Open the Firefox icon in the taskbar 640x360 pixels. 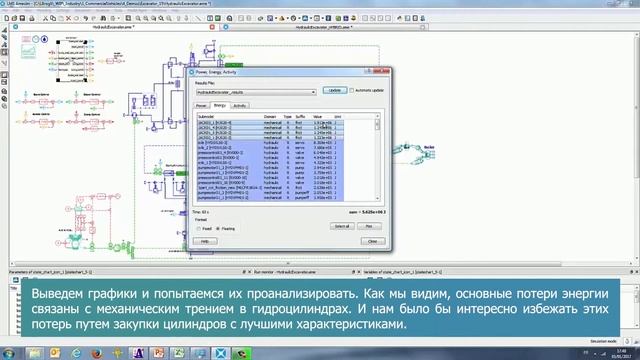pos(96,353)
